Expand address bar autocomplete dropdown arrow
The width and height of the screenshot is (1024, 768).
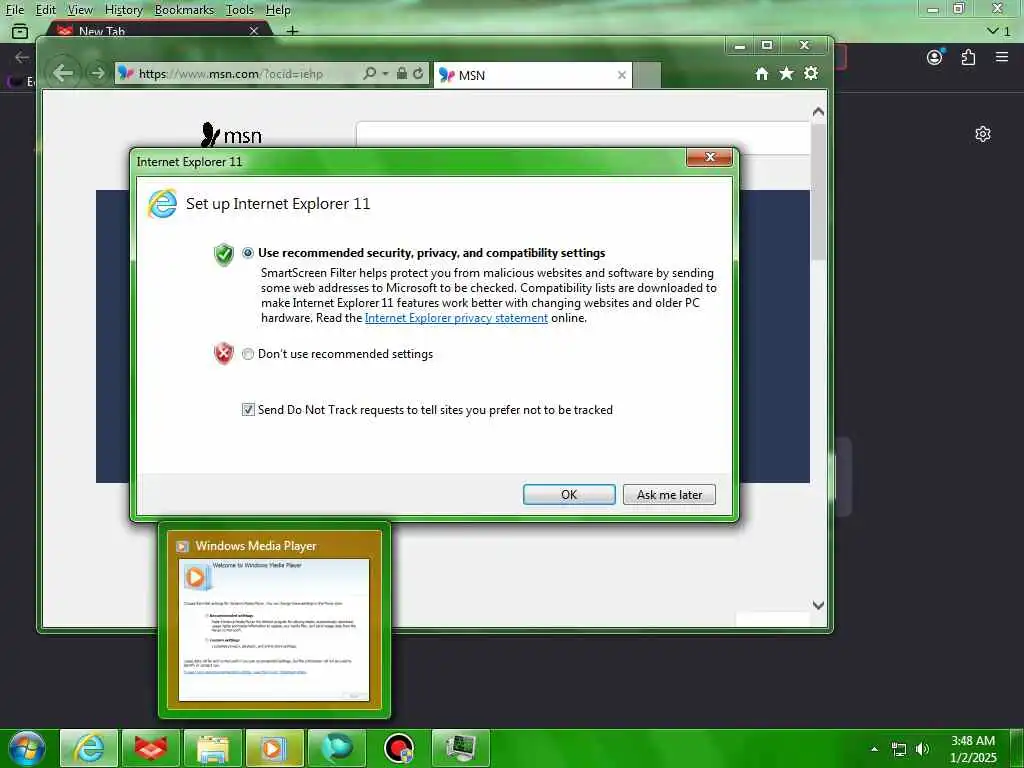385,73
